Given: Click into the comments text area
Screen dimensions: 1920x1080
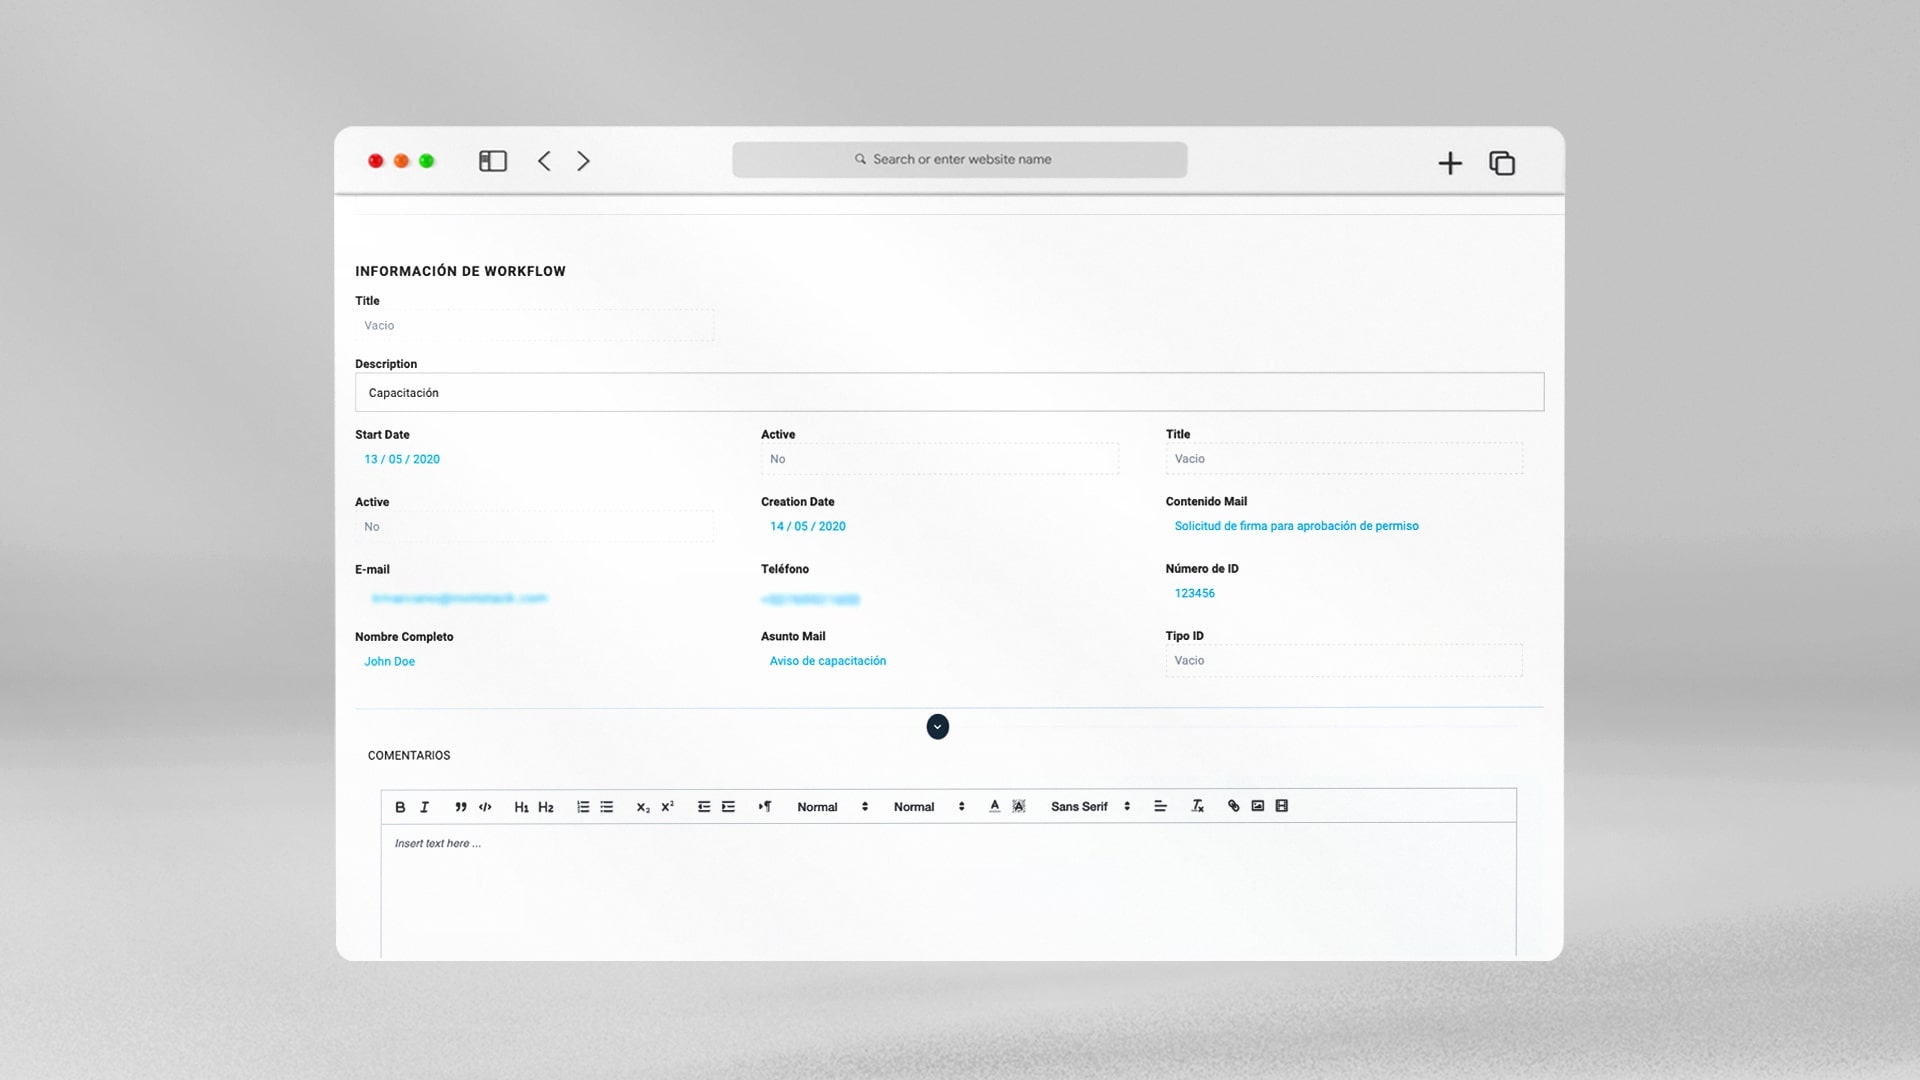Looking at the screenshot, I should (948, 890).
